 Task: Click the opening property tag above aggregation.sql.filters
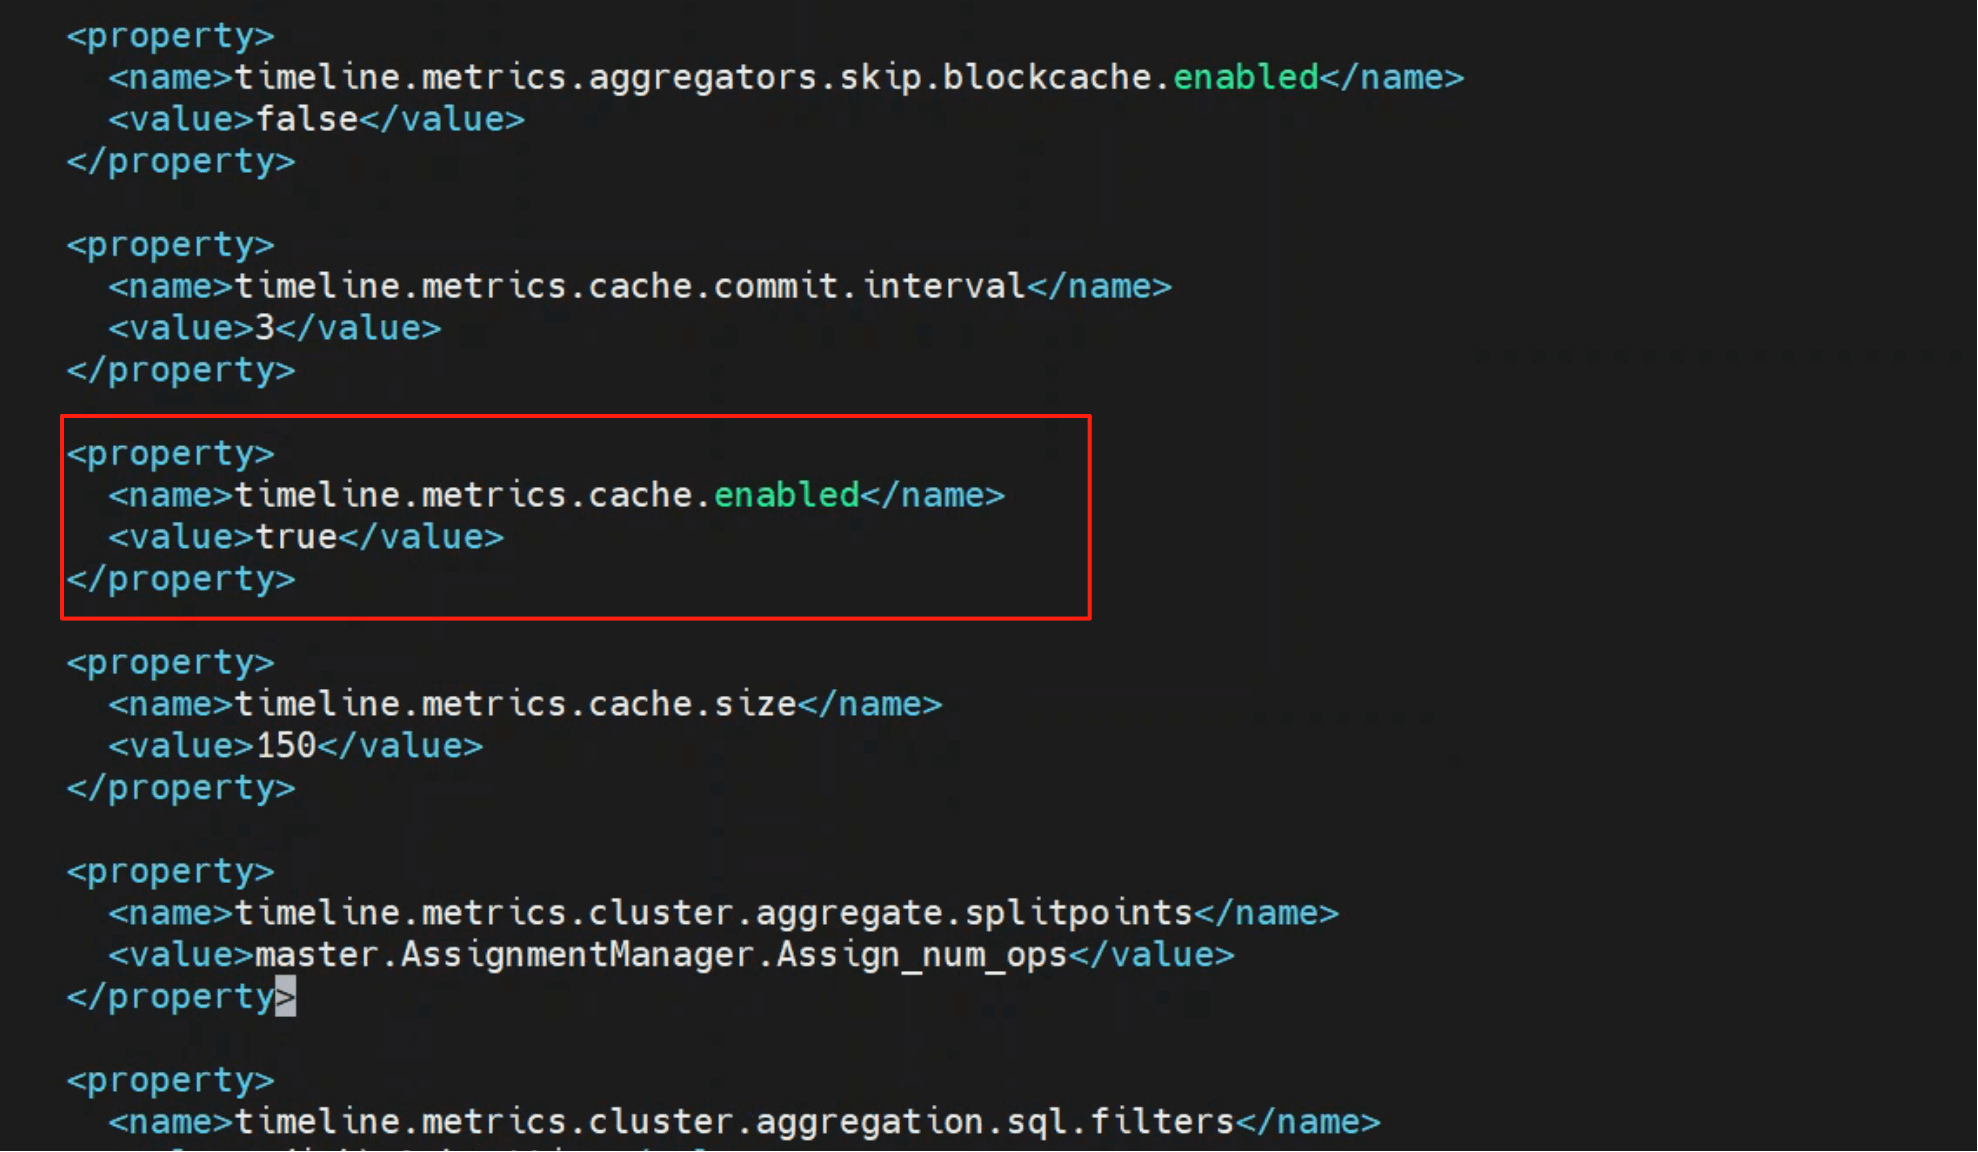tap(170, 1081)
